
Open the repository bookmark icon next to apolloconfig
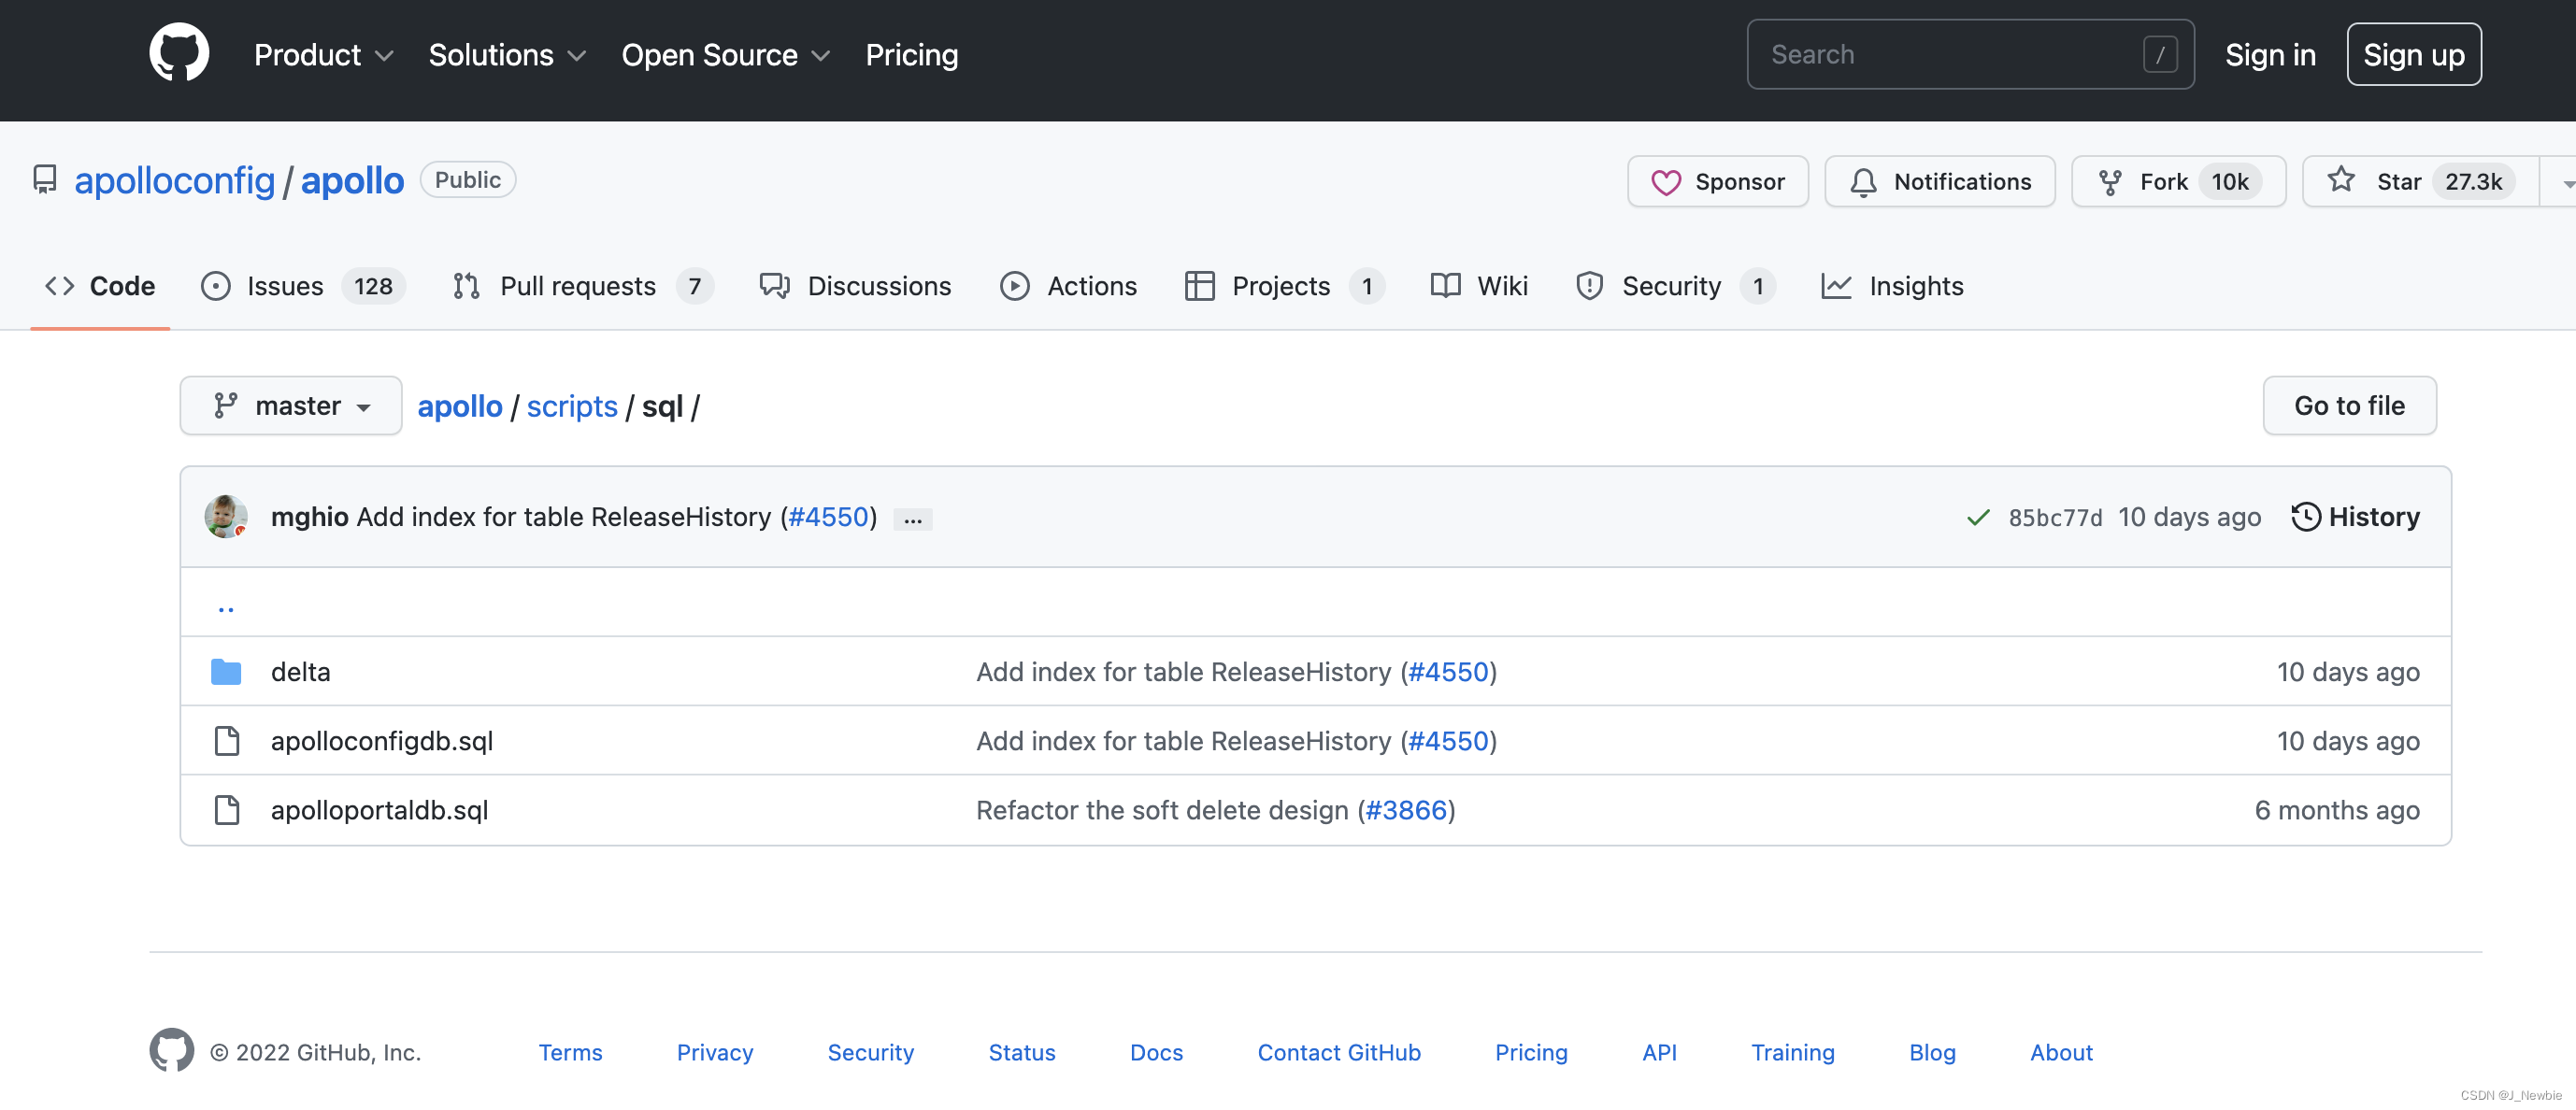pyautogui.click(x=45, y=180)
